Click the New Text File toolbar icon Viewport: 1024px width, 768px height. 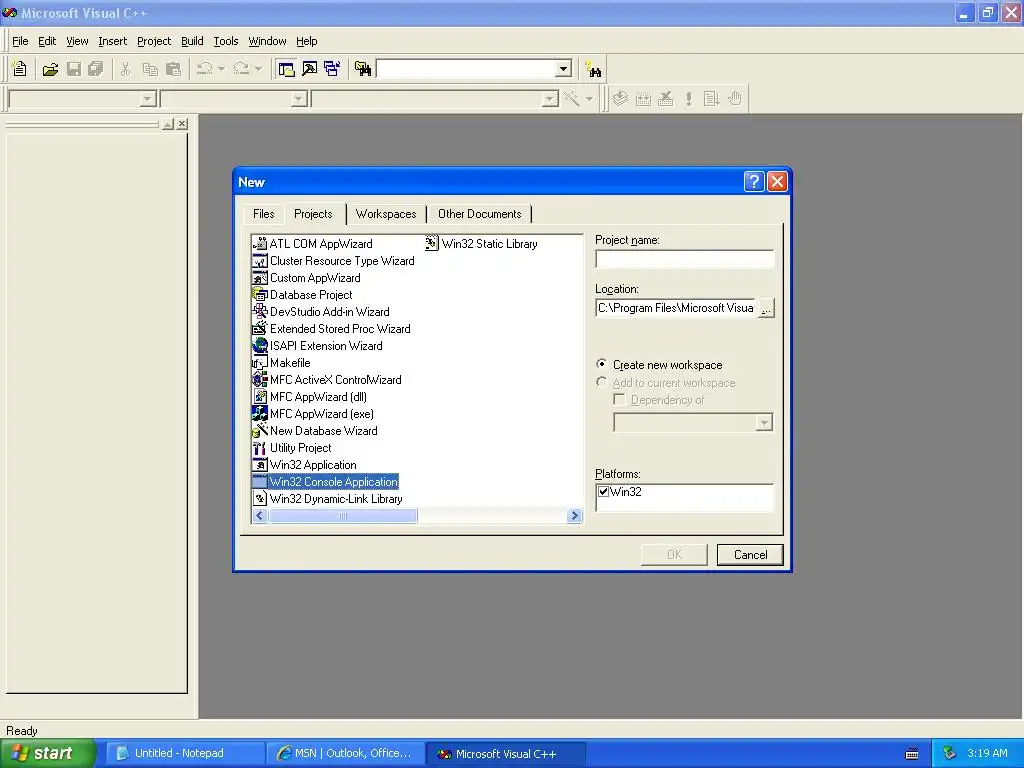point(20,69)
